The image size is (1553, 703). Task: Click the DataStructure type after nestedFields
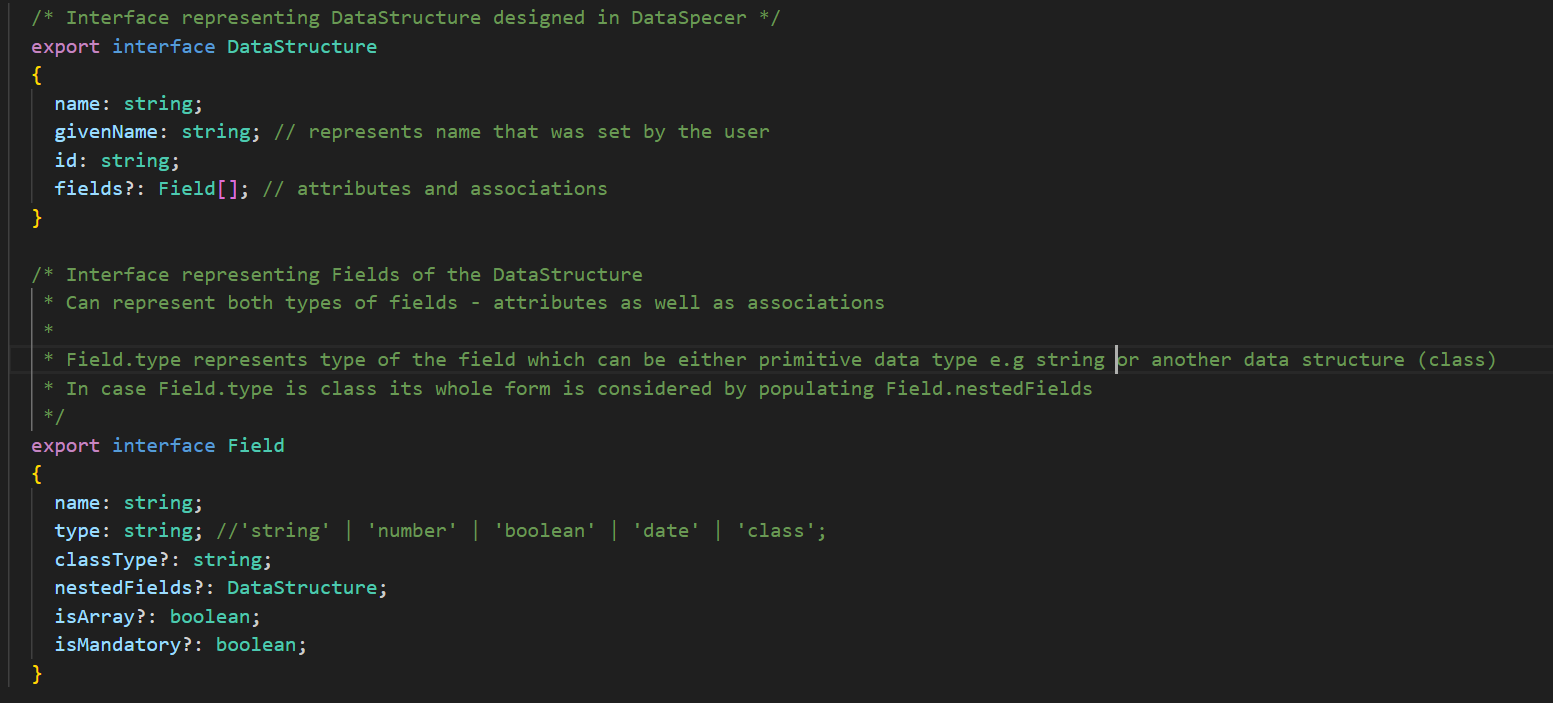[302, 588]
